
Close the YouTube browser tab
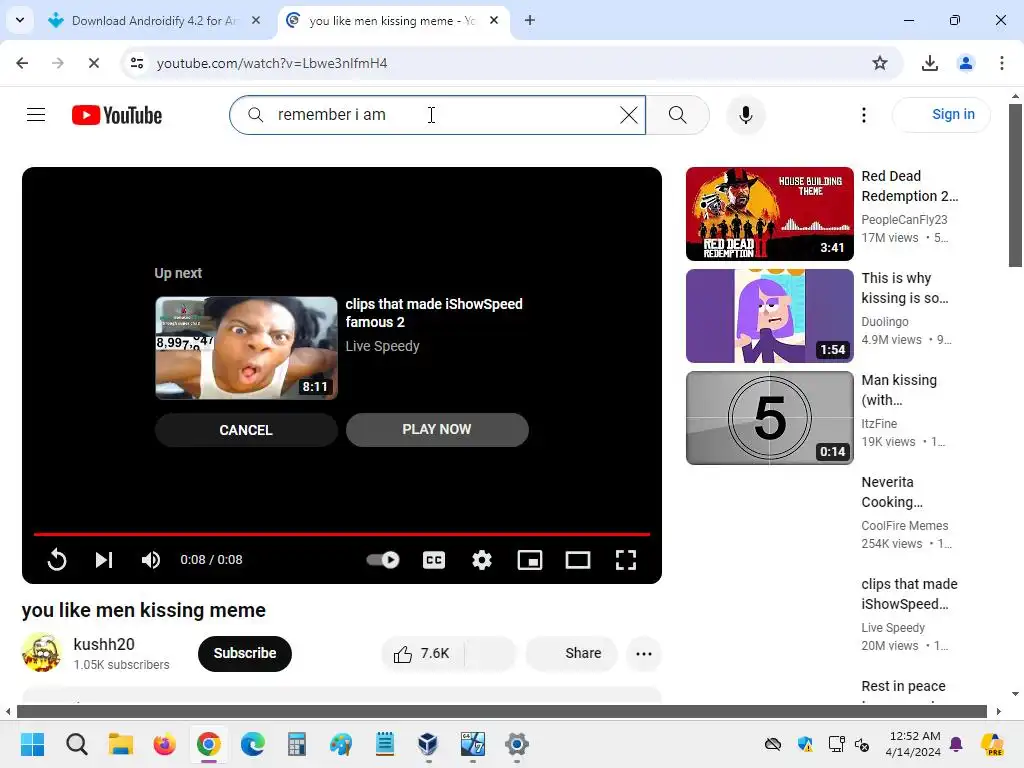click(x=494, y=20)
